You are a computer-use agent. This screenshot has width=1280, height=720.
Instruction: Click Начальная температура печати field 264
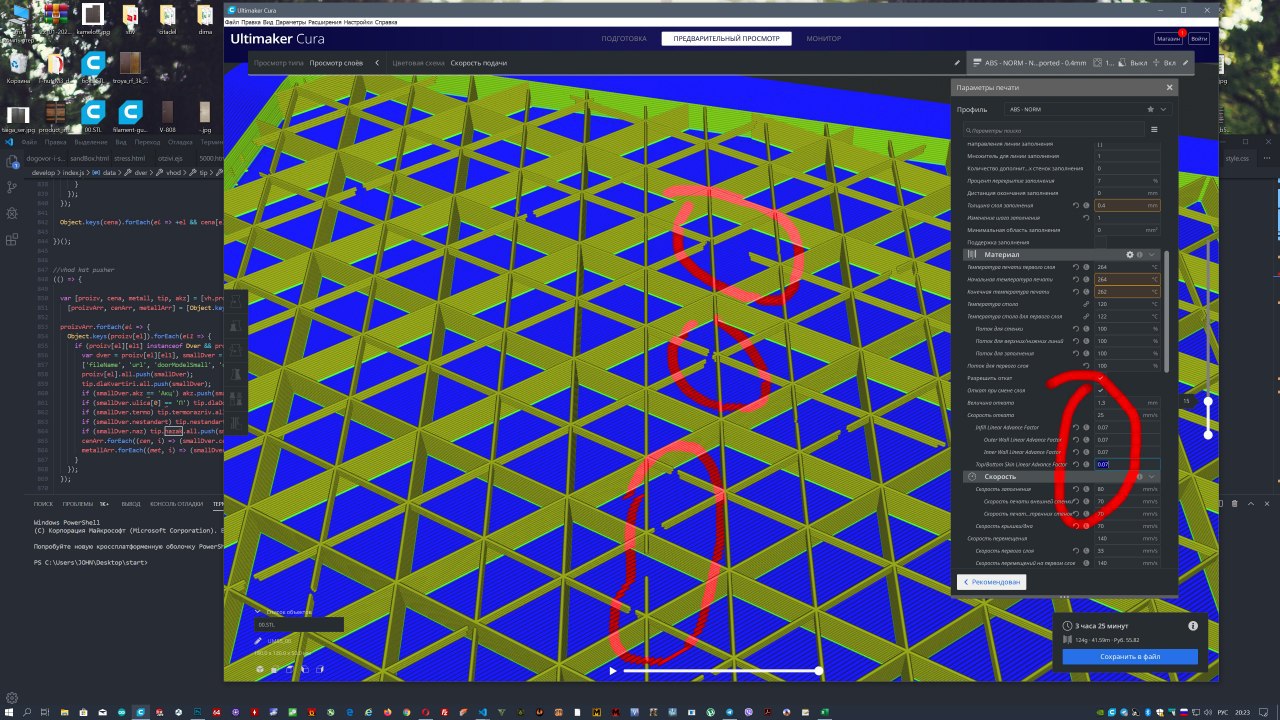tap(1127, 279)
